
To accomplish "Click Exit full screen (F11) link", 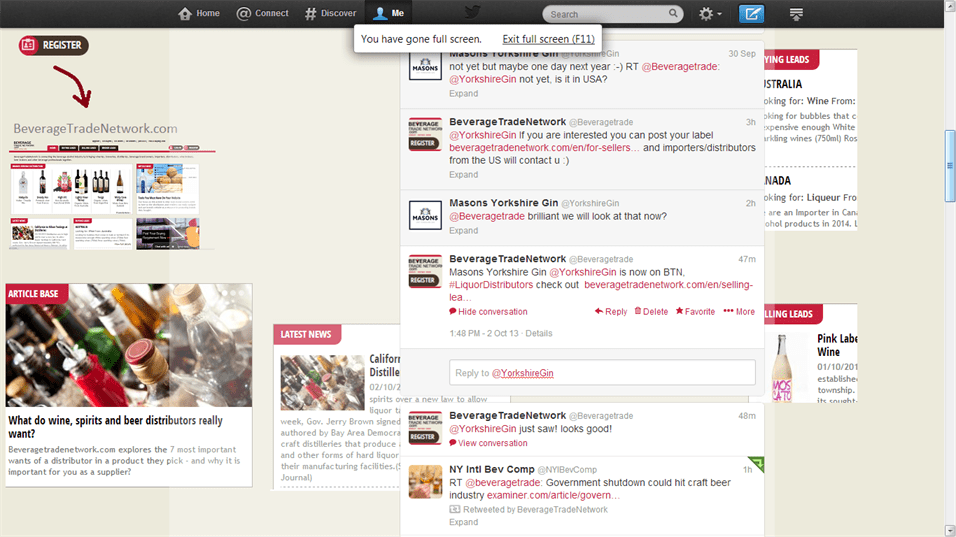I will (x=548, y=39).
